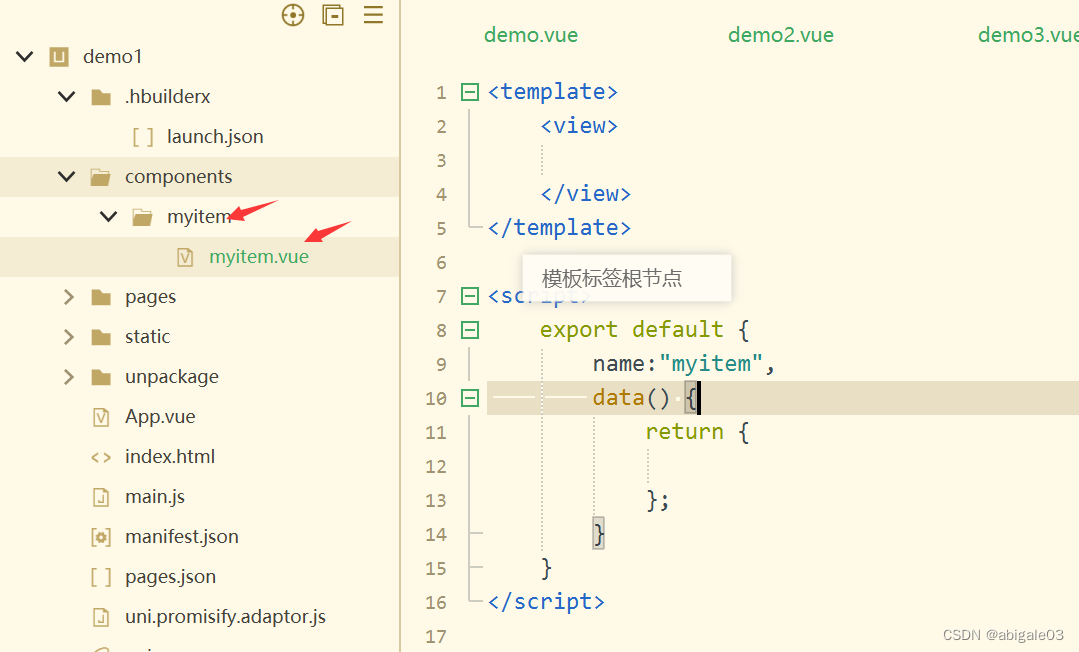The height and width of the screenshot is (652, 1079).
Task: Open uni.promisify.adaptor.js file
Action: 226,617
